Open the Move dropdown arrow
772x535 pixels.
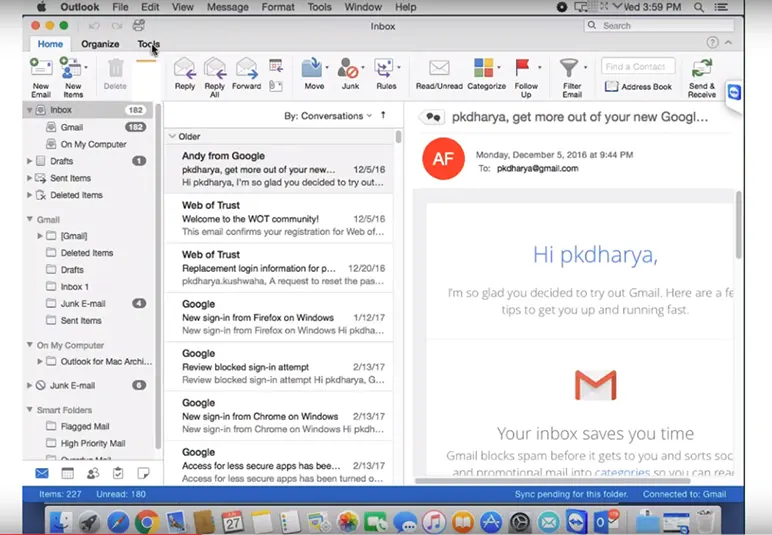click(x=327, y=67)
